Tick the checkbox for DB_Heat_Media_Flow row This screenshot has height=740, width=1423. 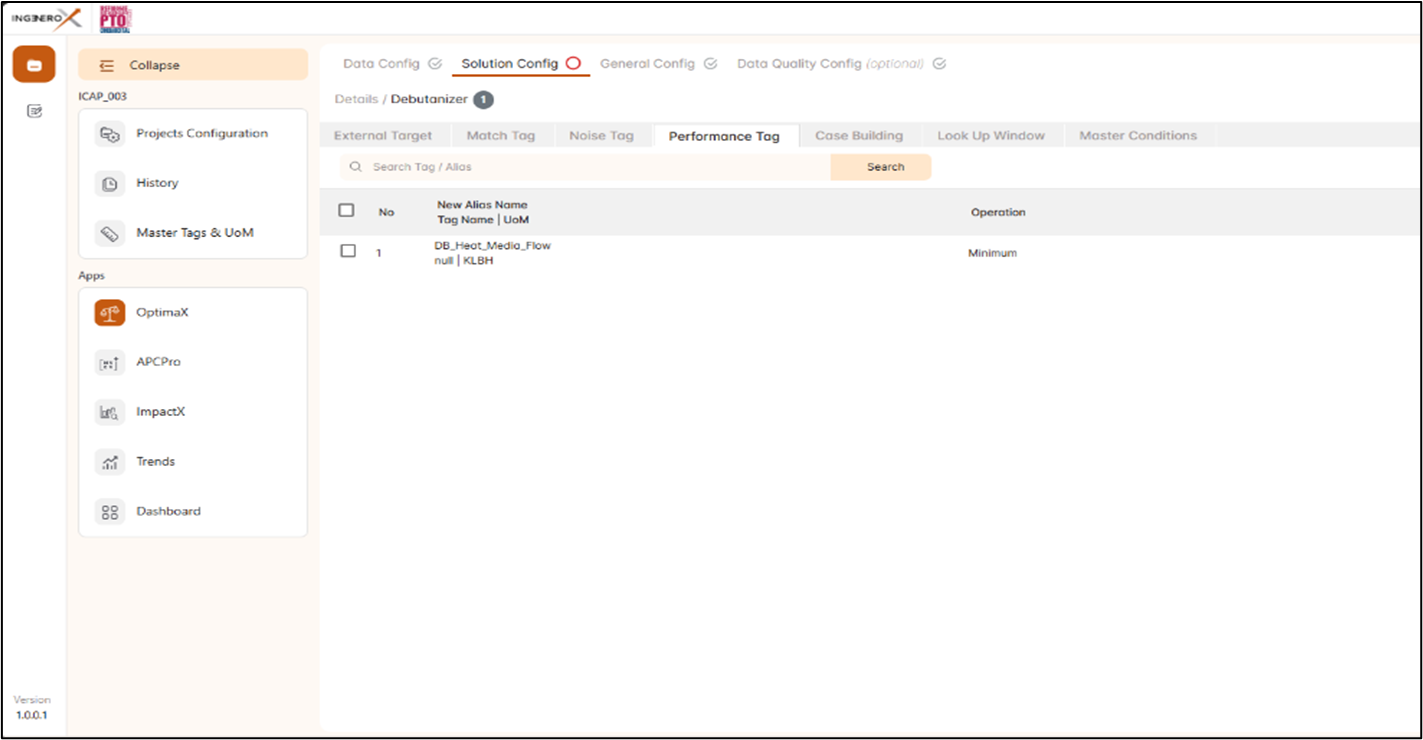348,252
